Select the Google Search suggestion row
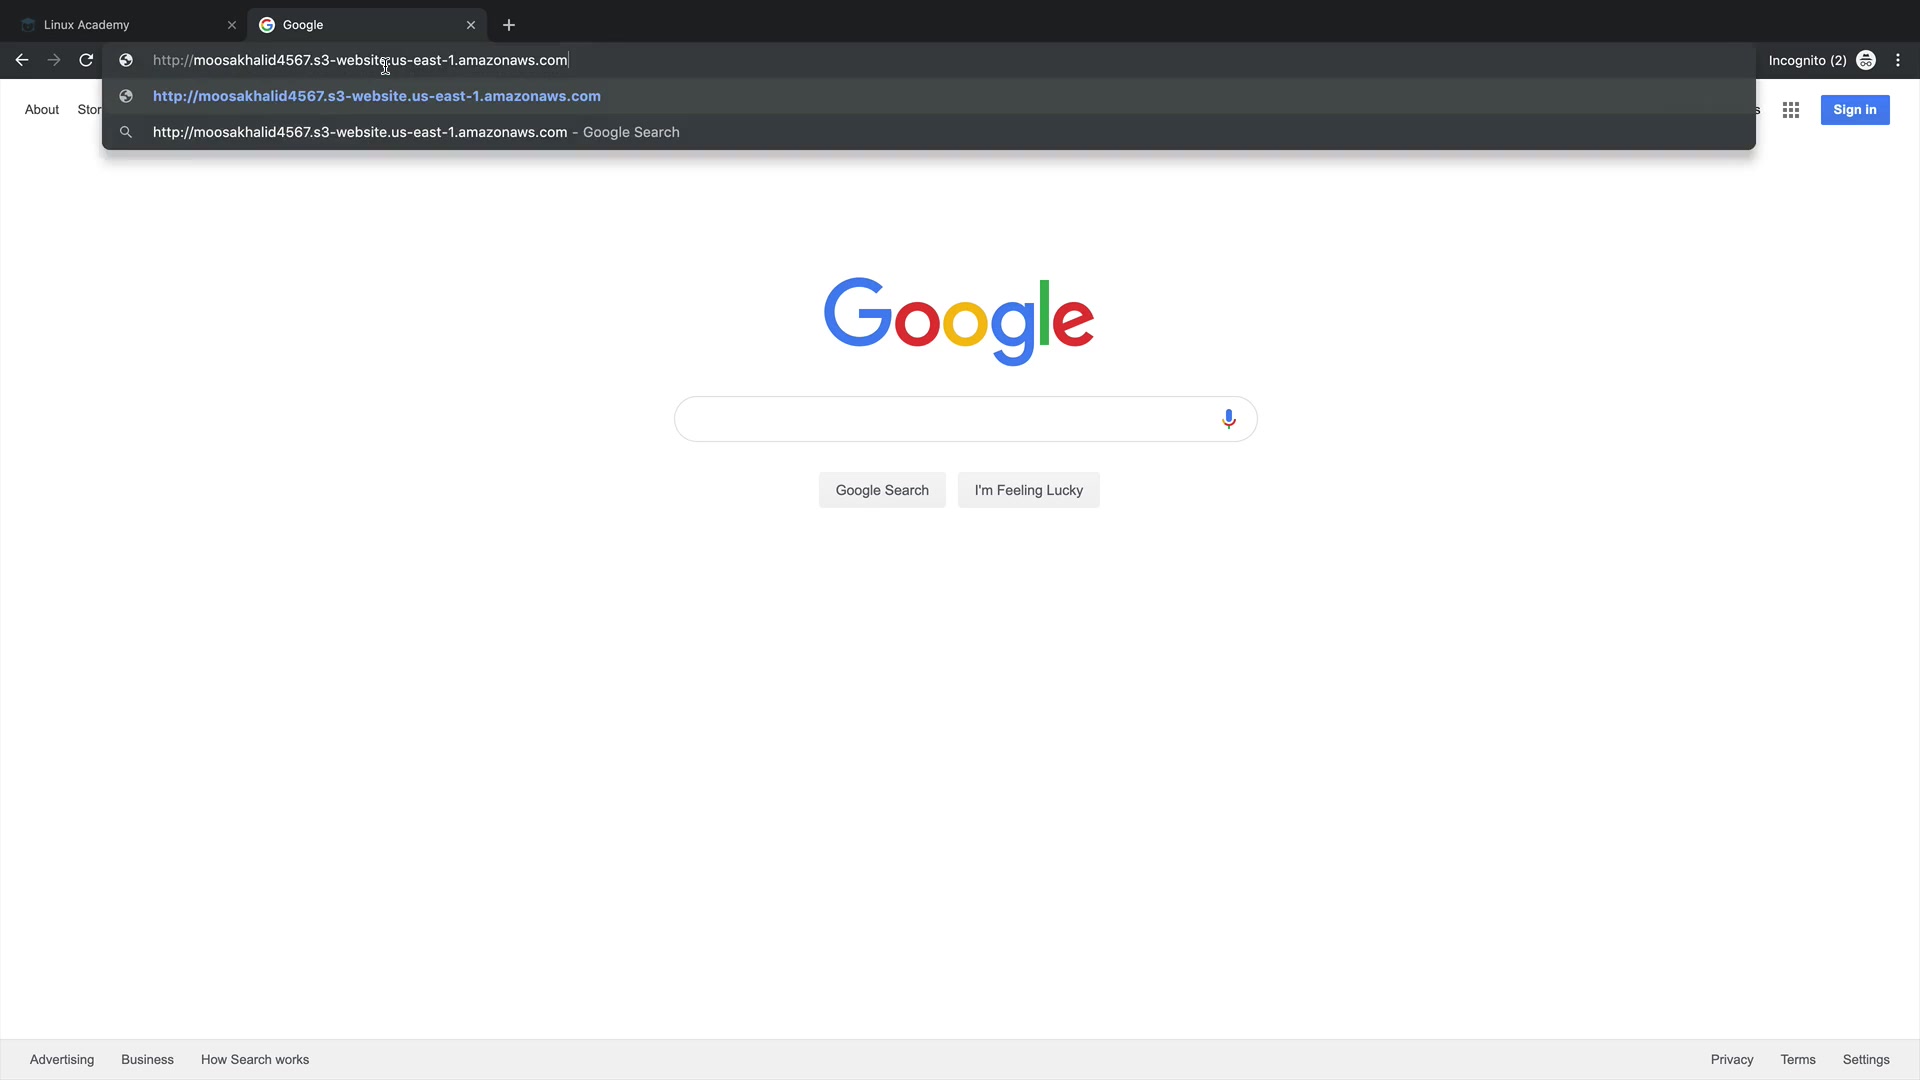1920x1080 pixels. [x=415, y=132]
